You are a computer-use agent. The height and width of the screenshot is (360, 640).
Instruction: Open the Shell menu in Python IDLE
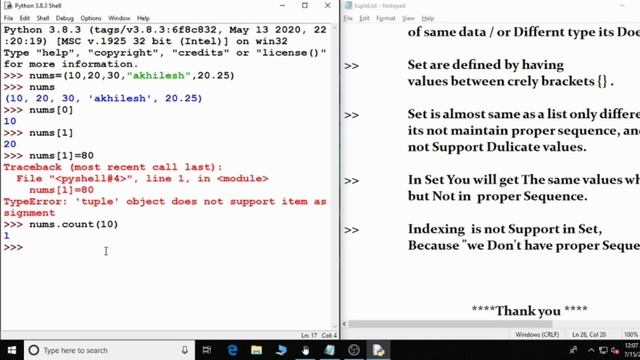[42, 18]
